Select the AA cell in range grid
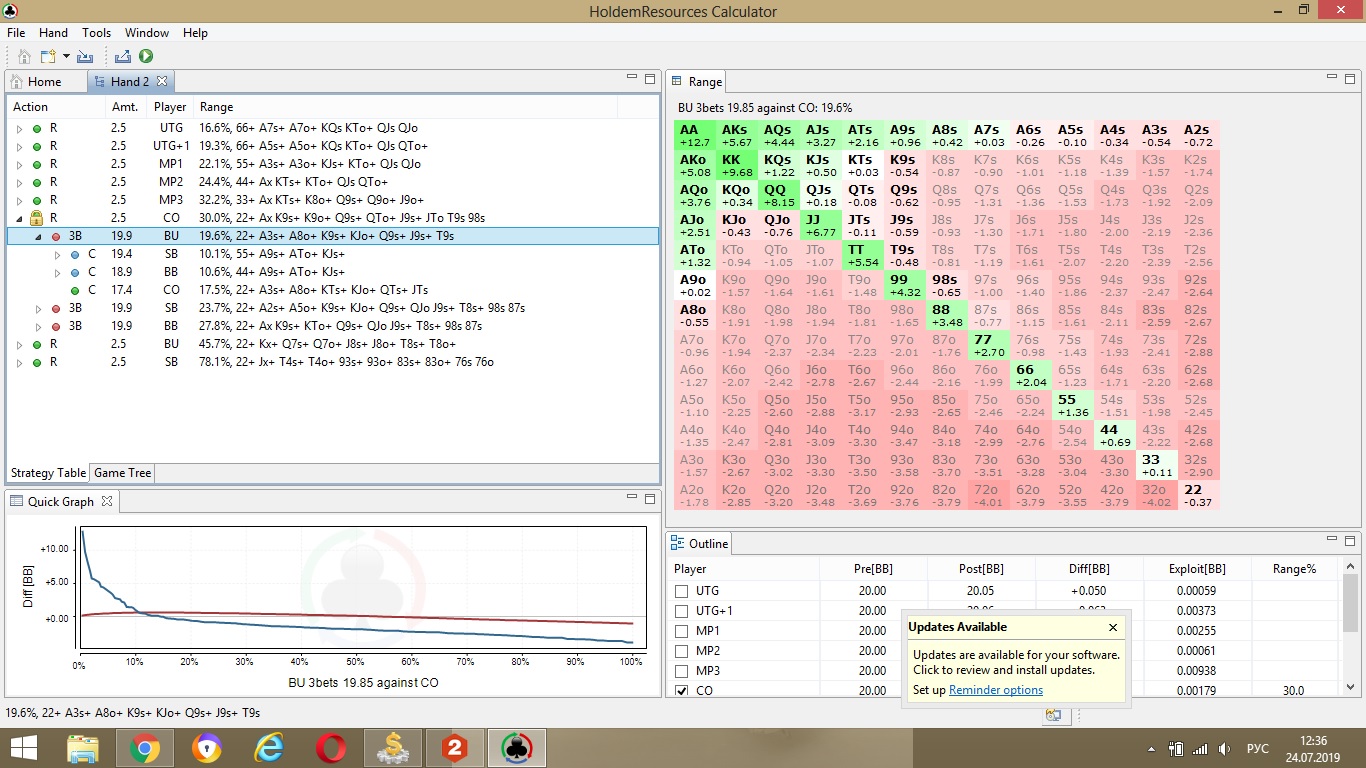This screenshot has width=1366, height=768. tap(695, 135)
